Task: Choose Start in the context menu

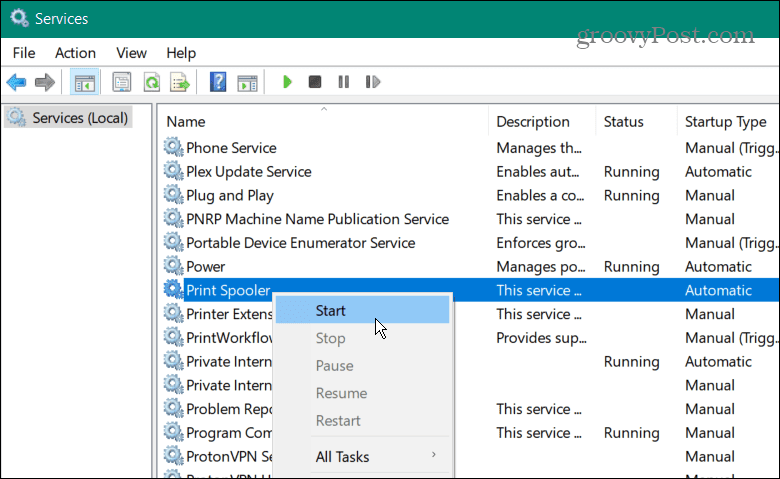Action: 331,311
